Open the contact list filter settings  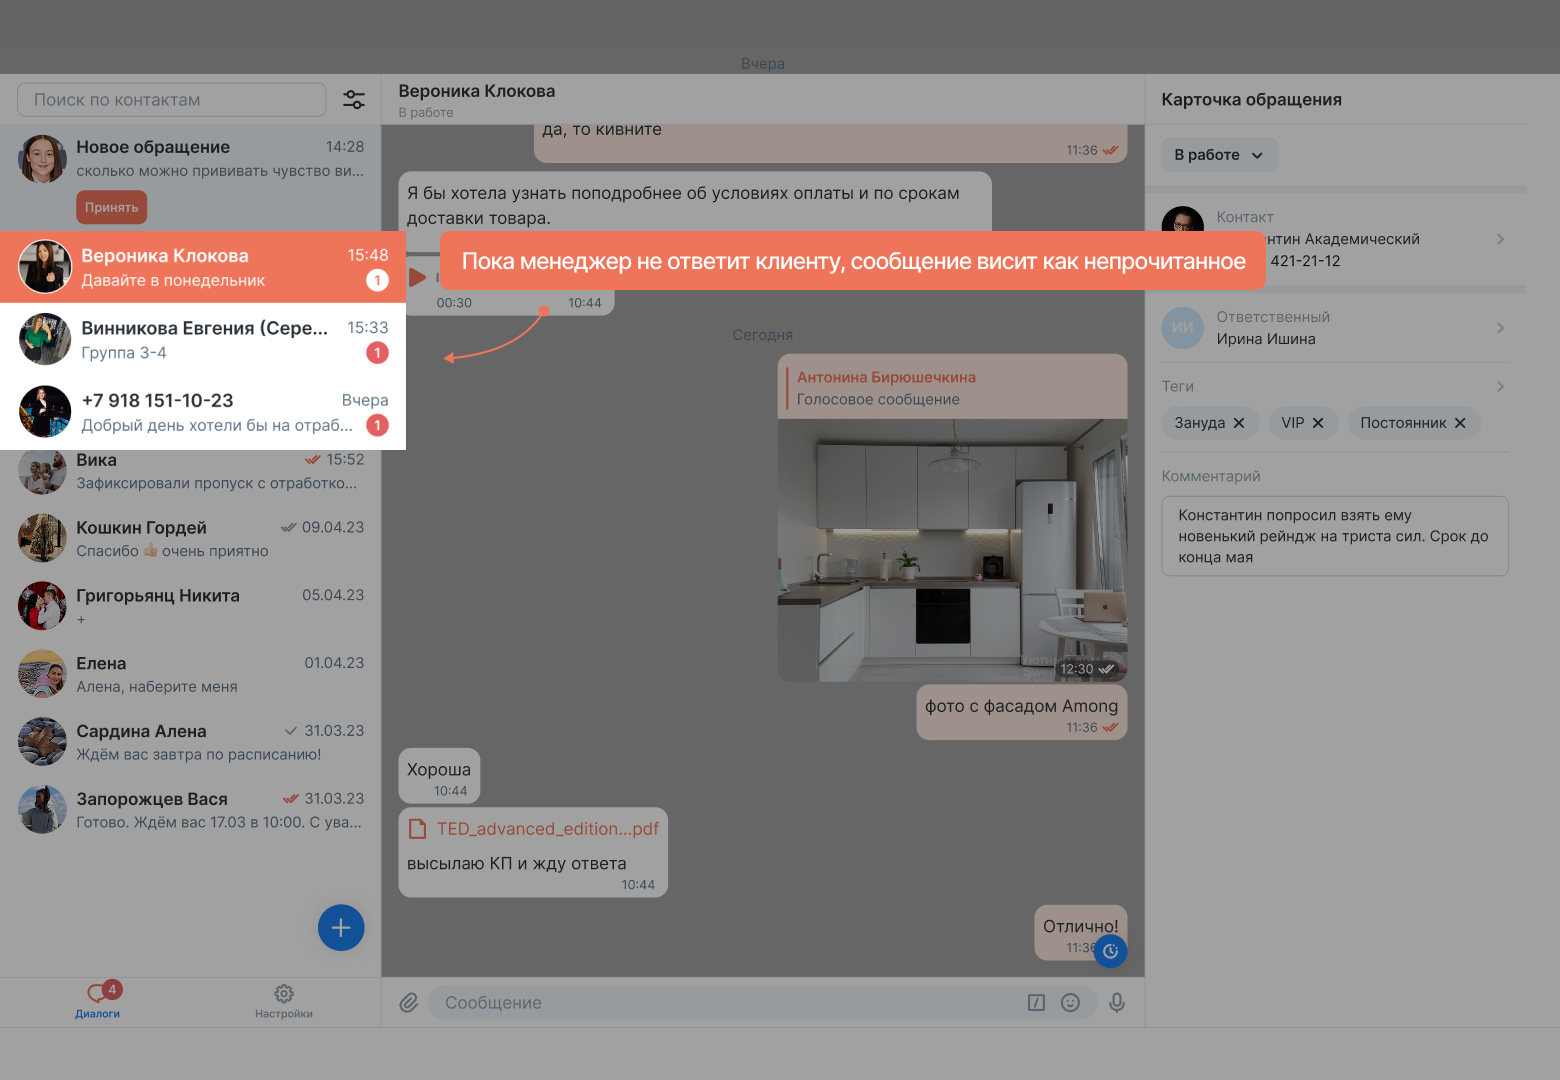coord(354,99)
